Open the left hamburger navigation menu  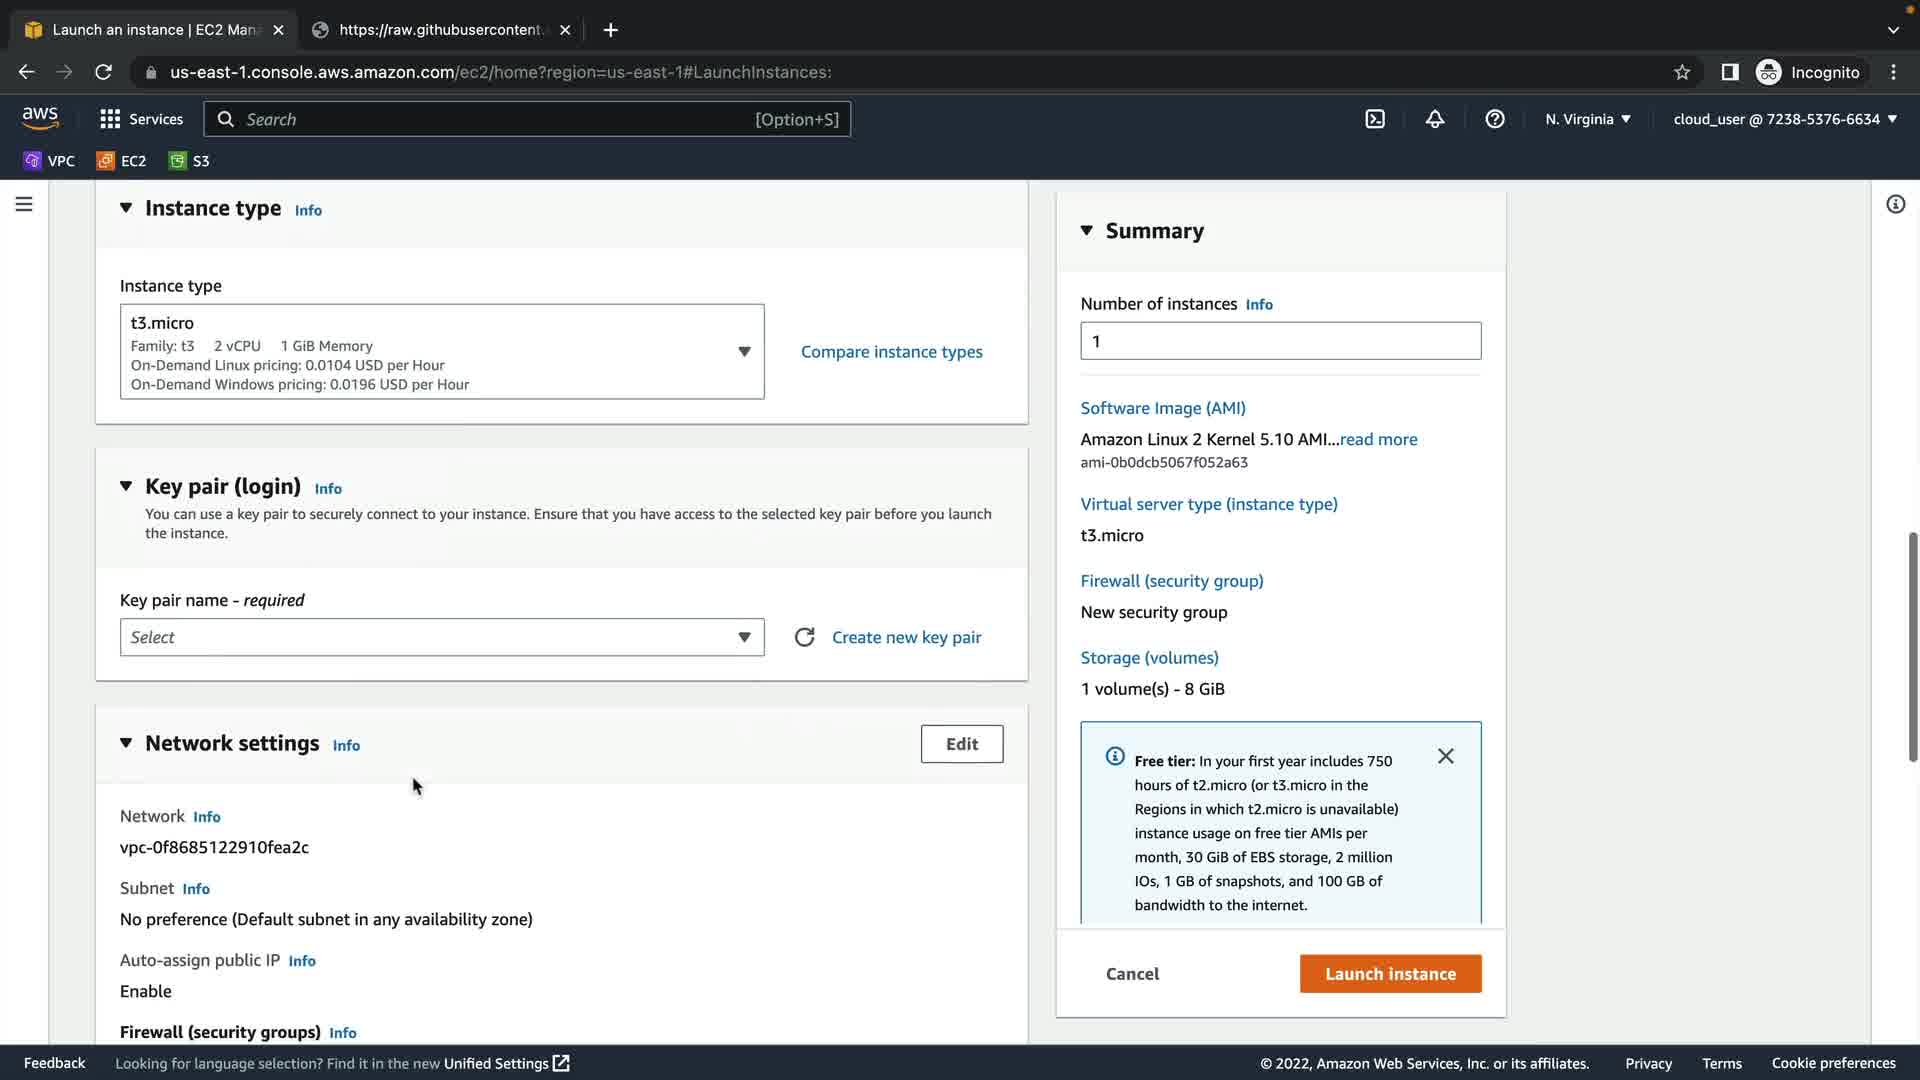pyautogui.click(x=24, y=204)
